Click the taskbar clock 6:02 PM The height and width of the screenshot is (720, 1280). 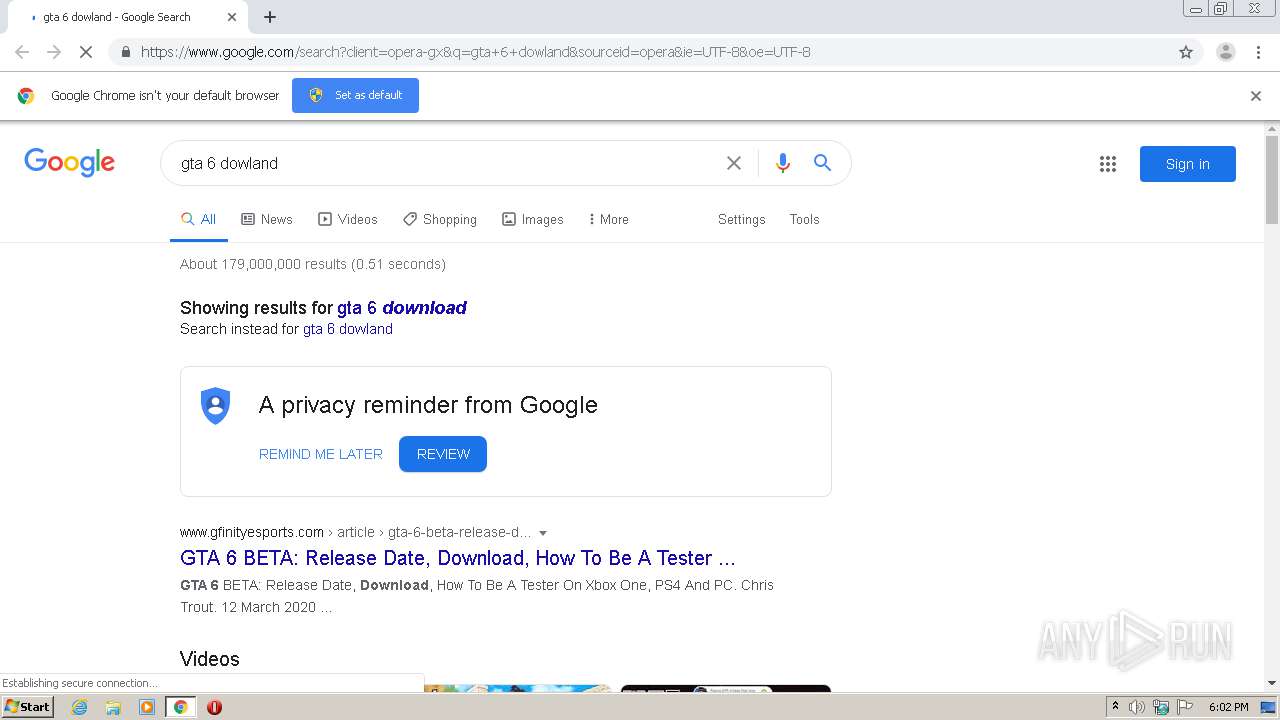click(x=1228, y=707)
